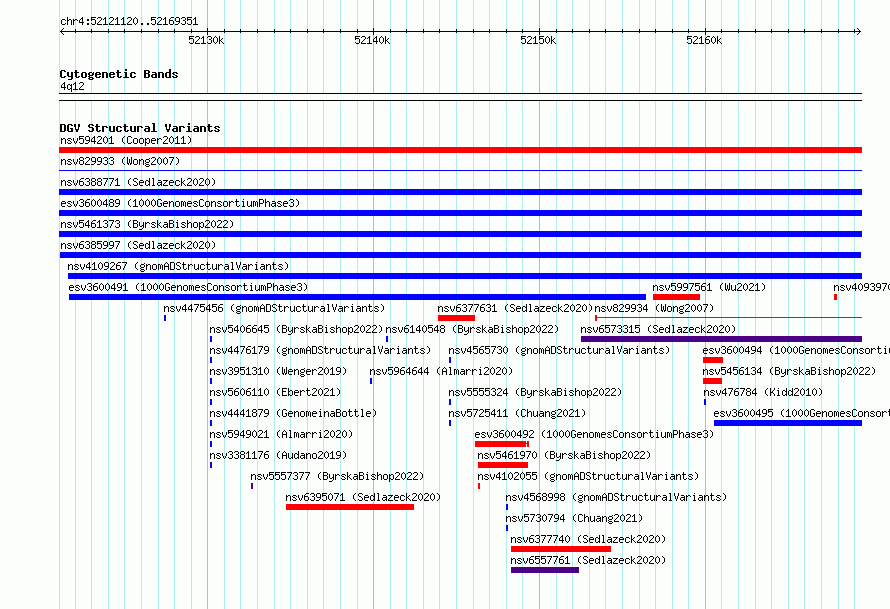Open nsv5997561 (Wu2021) variant label
Image resolution: width=890 pixels, height=609 pixels.
click(709, 287)
